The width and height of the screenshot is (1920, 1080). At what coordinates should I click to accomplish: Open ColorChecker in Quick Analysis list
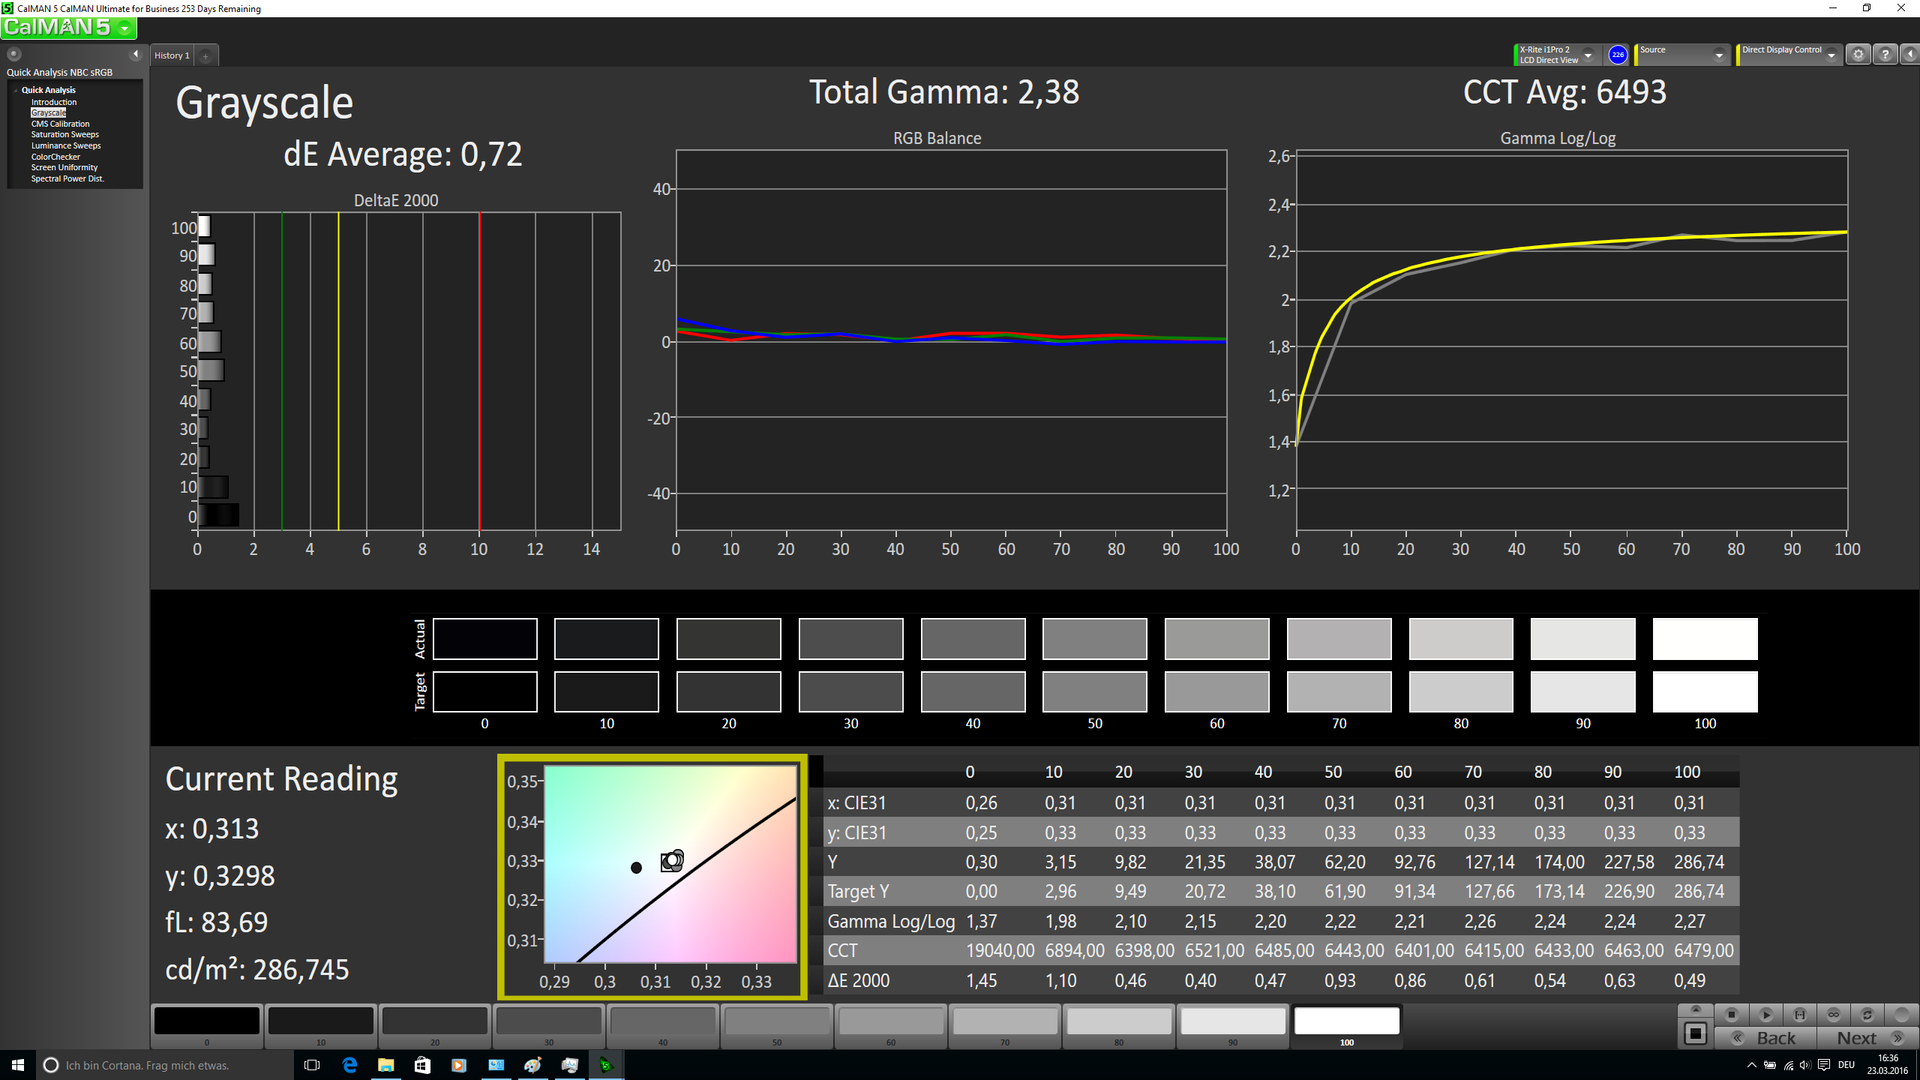click(x=55, y=157)
